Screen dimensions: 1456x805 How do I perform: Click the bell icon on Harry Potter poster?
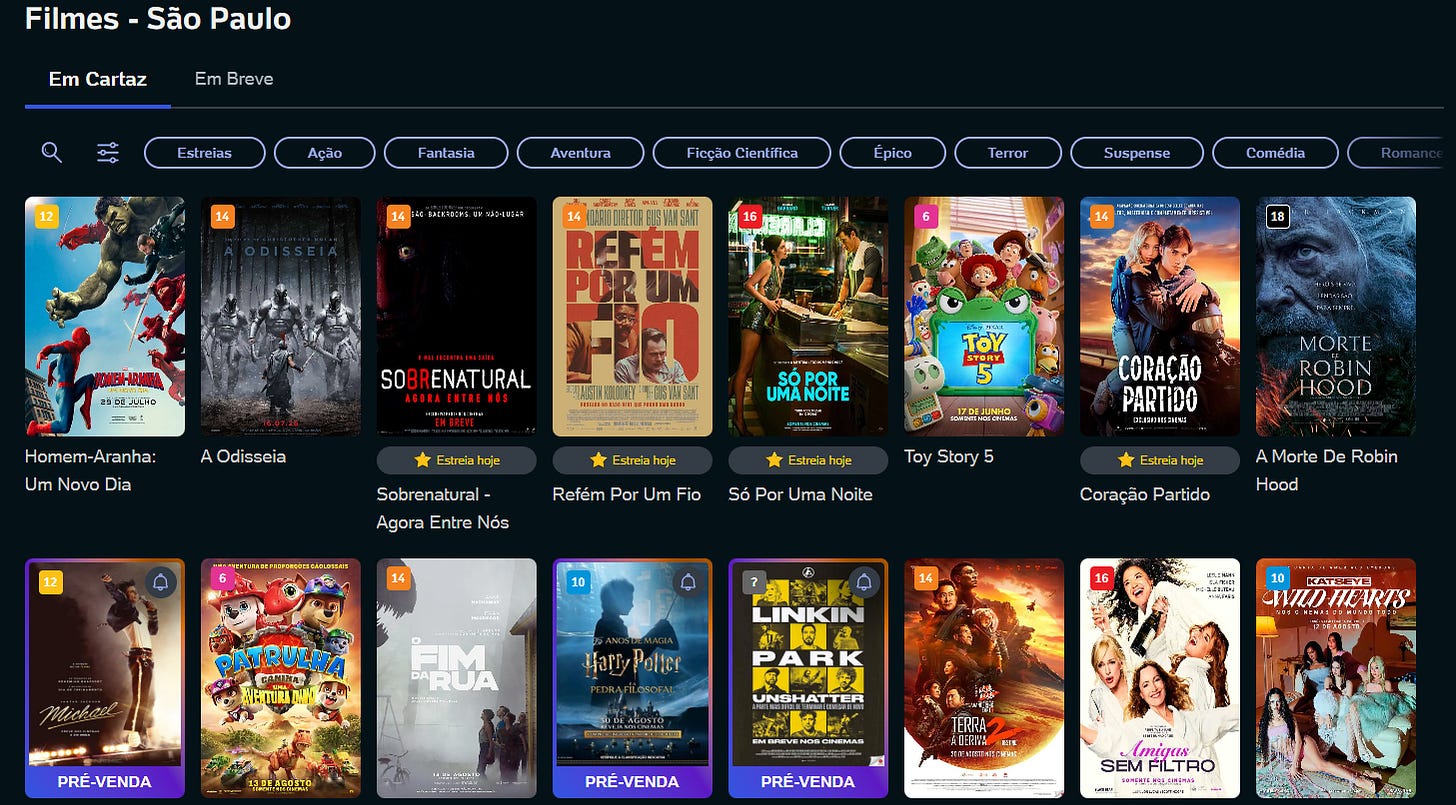[x=689, y=583]
